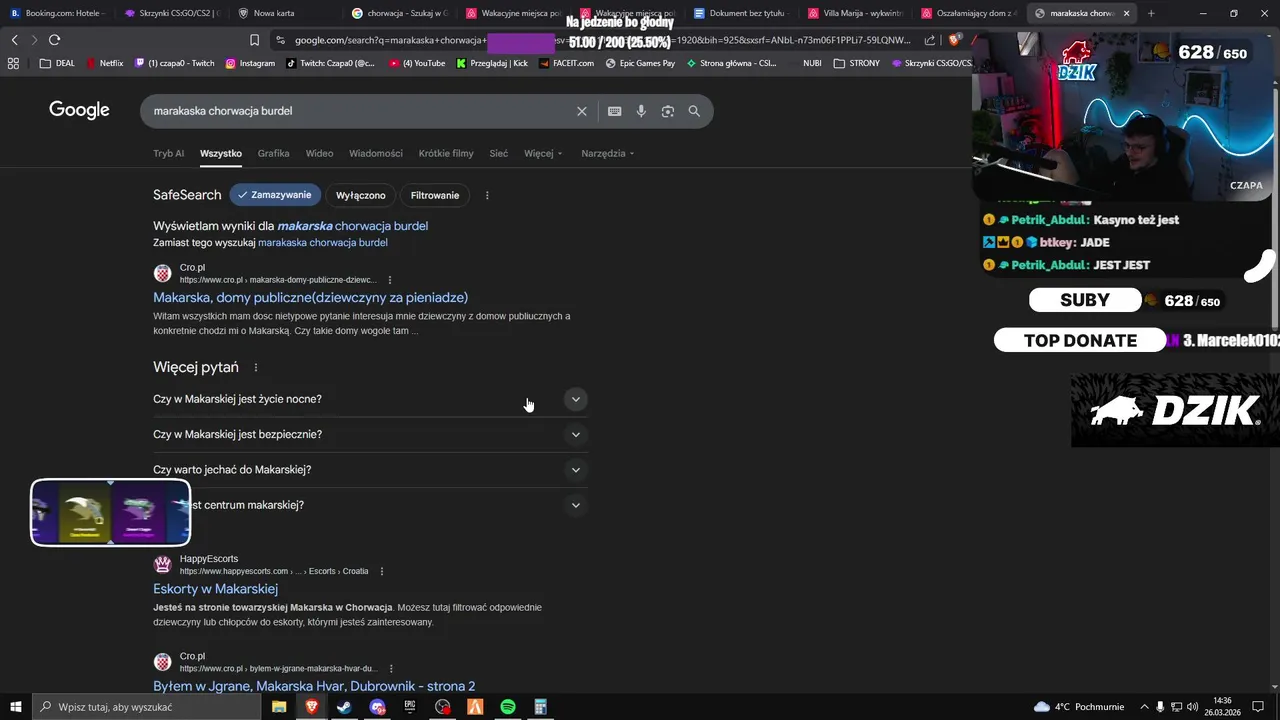The height and width of the screenshot is (720, 1280).
Task: Expand the centrum makarskiej question chevron
Action: point(575,505)
